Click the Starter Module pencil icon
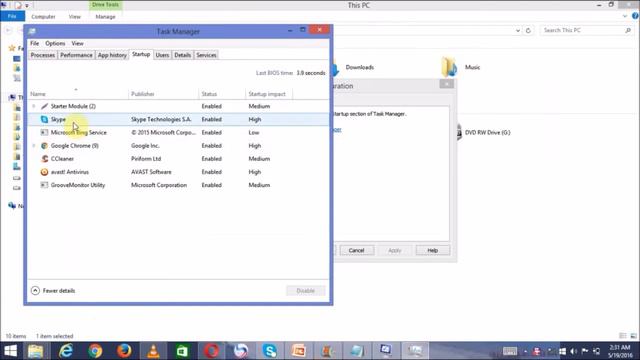The width and height of the screenshot is (640, 360). point(44,106)
